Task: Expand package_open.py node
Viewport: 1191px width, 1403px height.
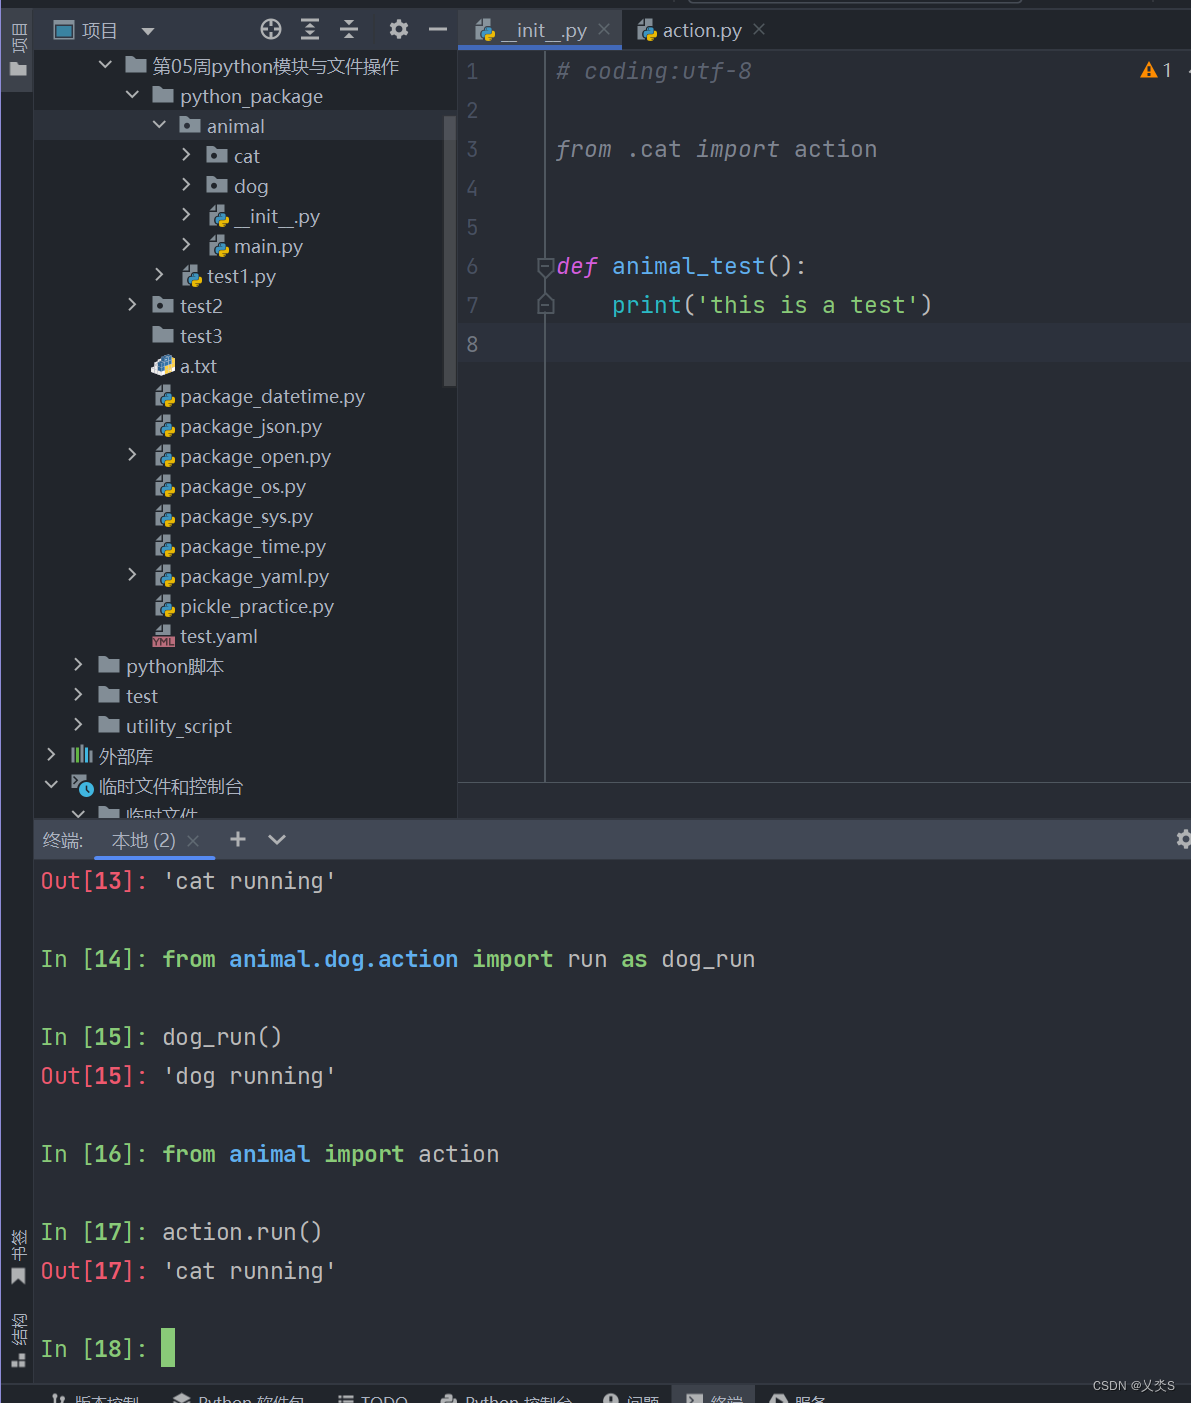Action: click(x=132, y=455)
